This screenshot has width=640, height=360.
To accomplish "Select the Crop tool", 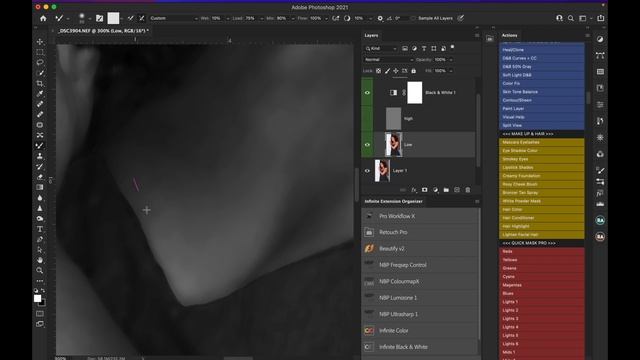I will (x=40, y=83).
